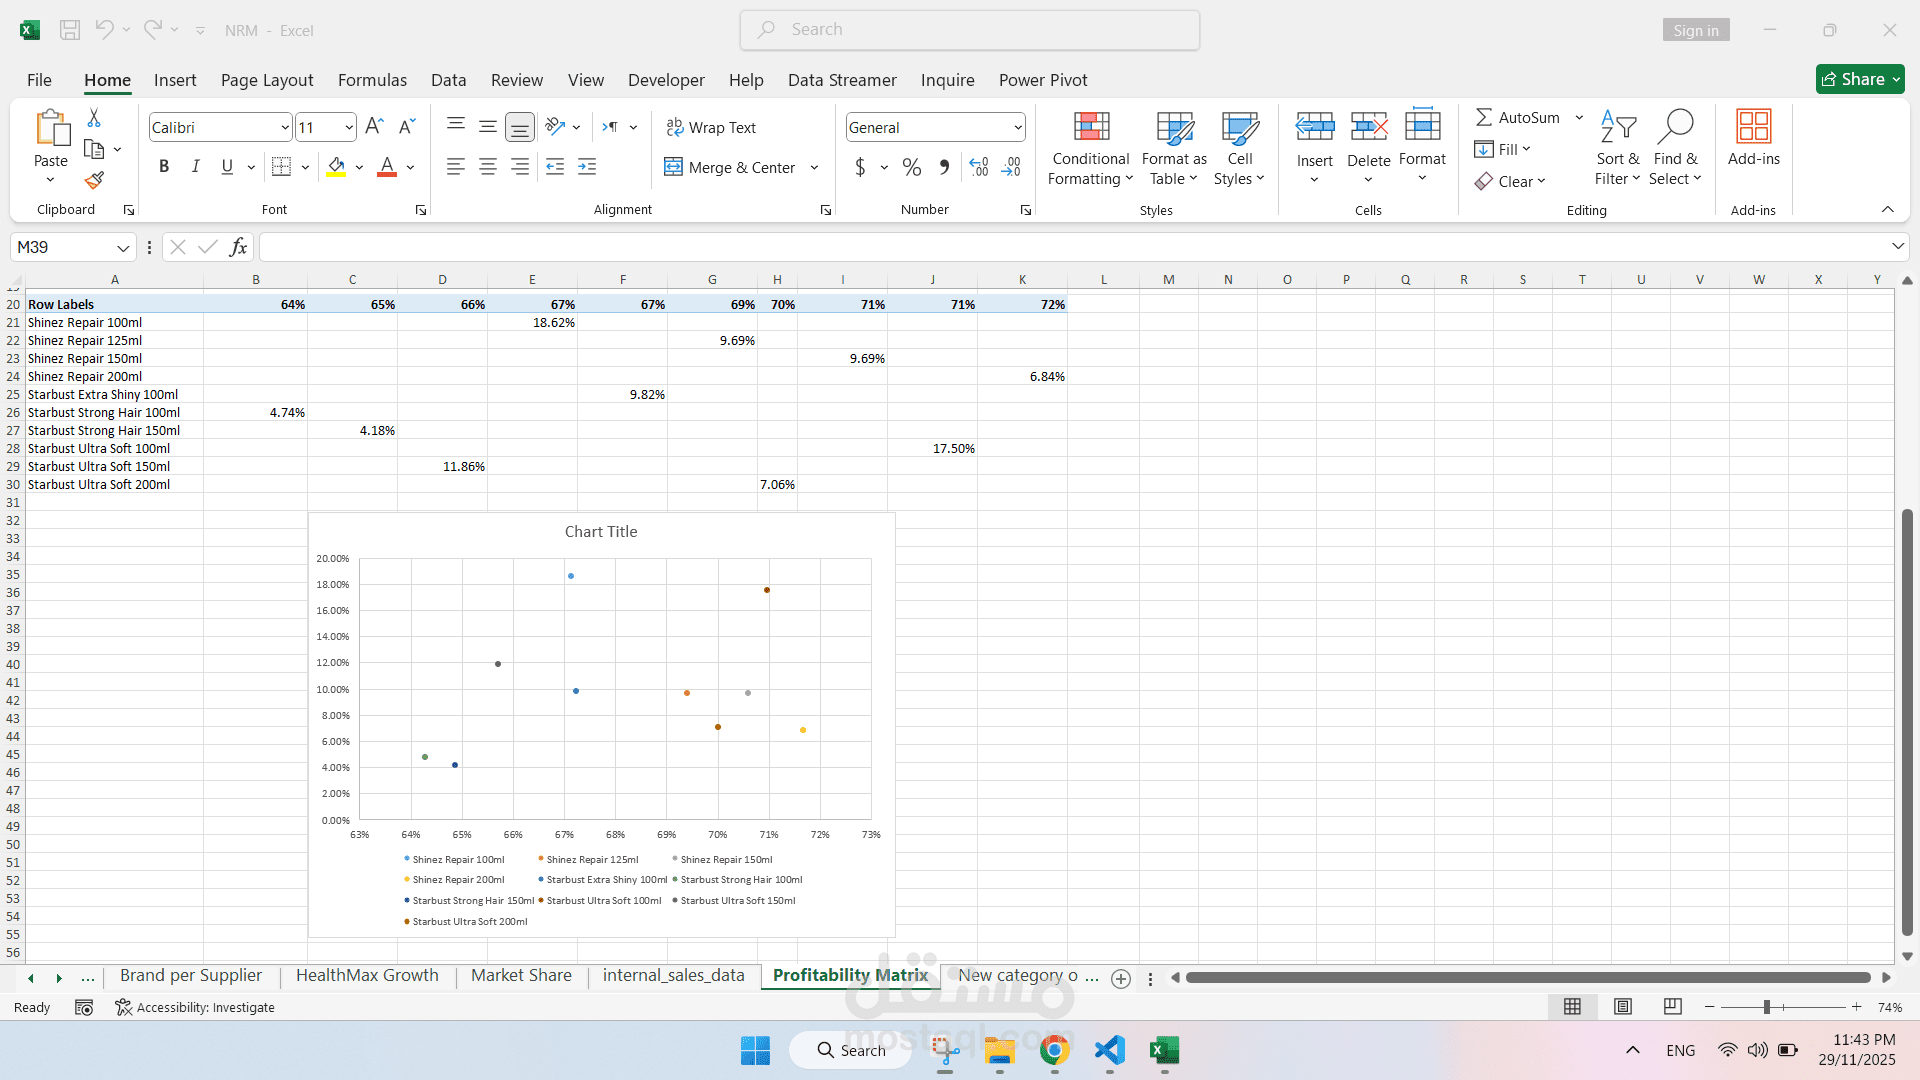Click the Format Painter brush icon

click(94, 180)
